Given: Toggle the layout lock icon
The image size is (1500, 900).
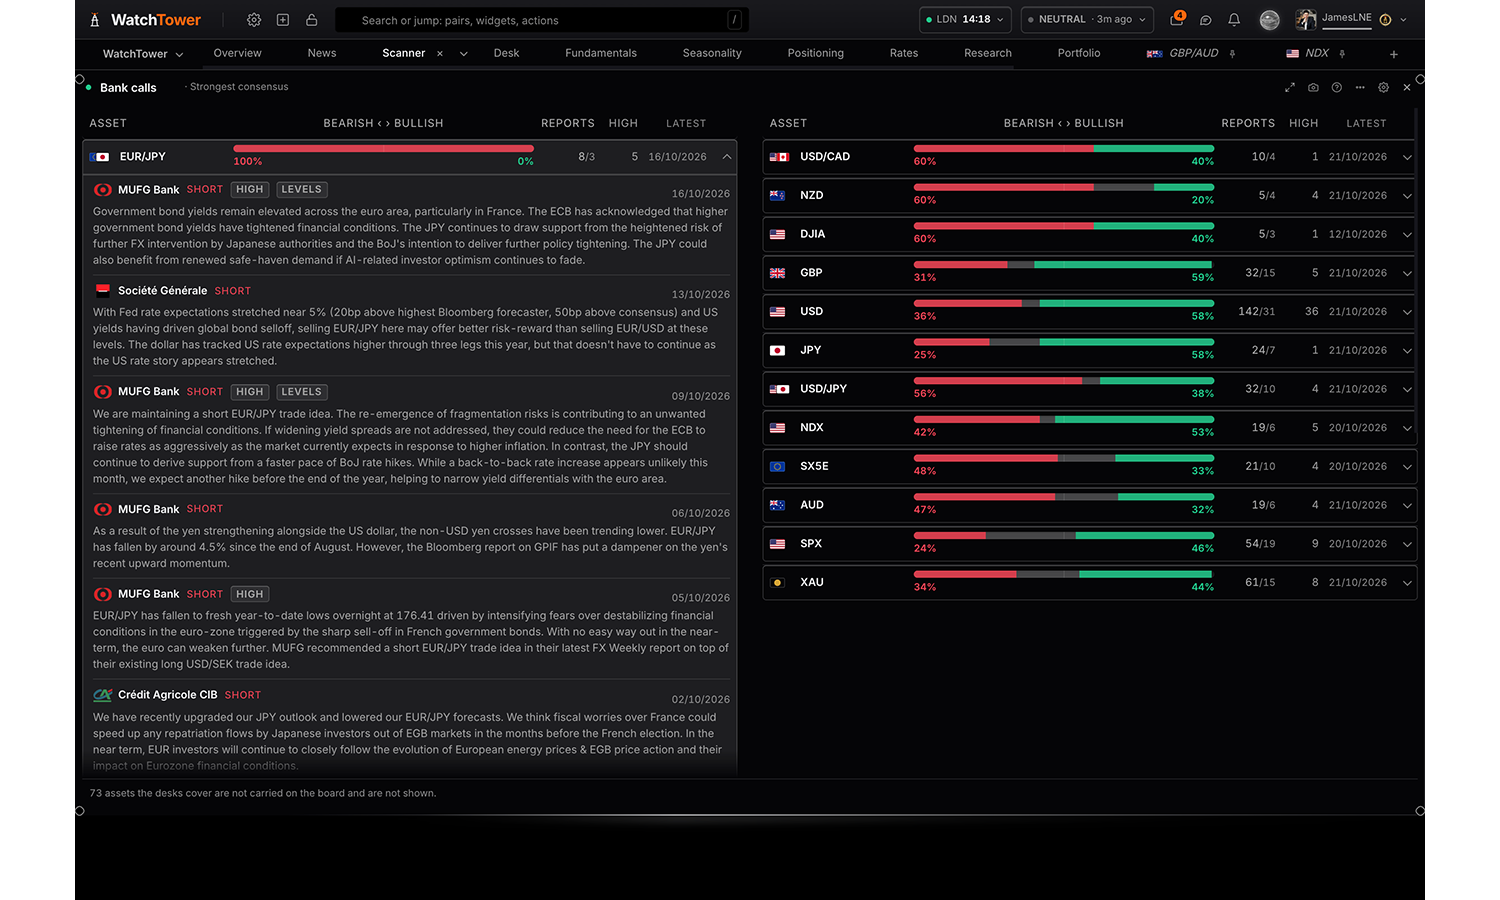Looking at the screenshot, I should [311, 20].
